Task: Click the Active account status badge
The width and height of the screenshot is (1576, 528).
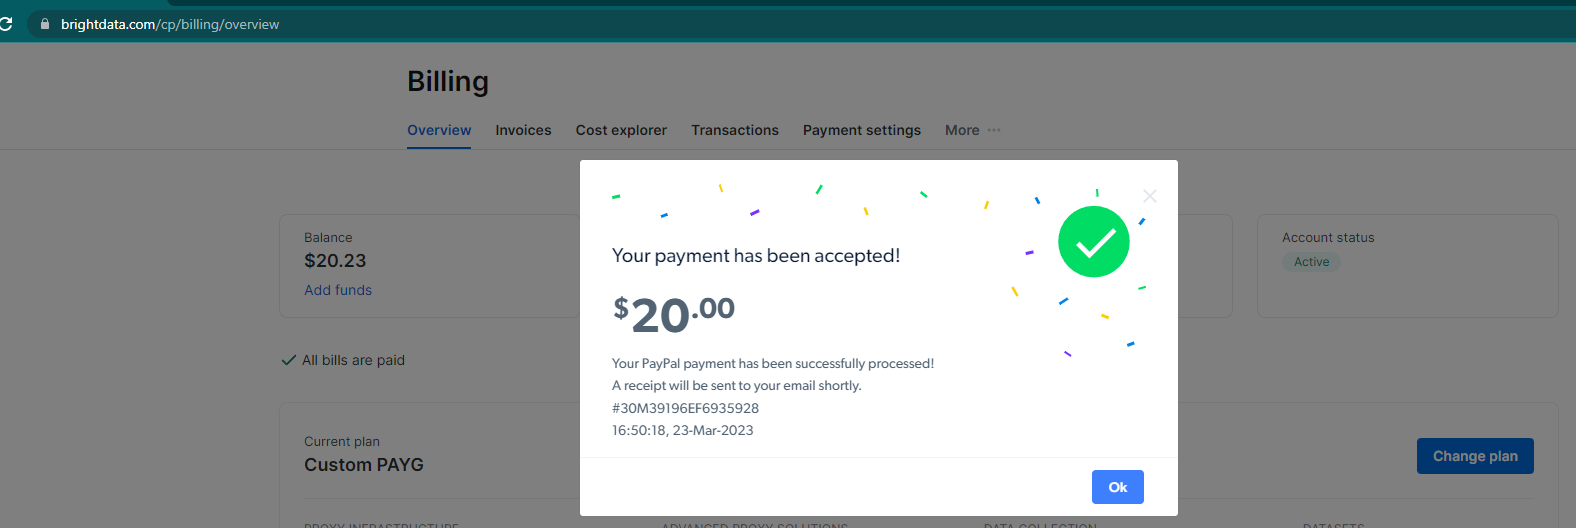Action: (1311, 262)
